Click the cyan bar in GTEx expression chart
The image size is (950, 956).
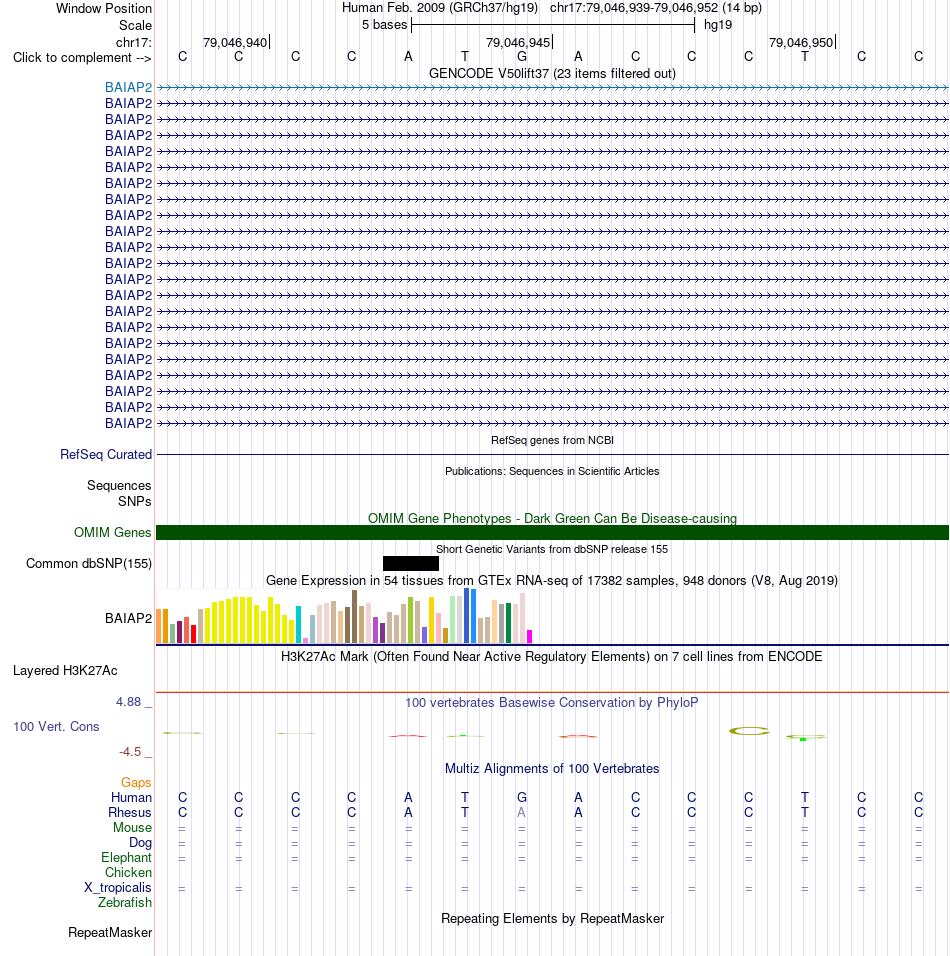point(298,625)
